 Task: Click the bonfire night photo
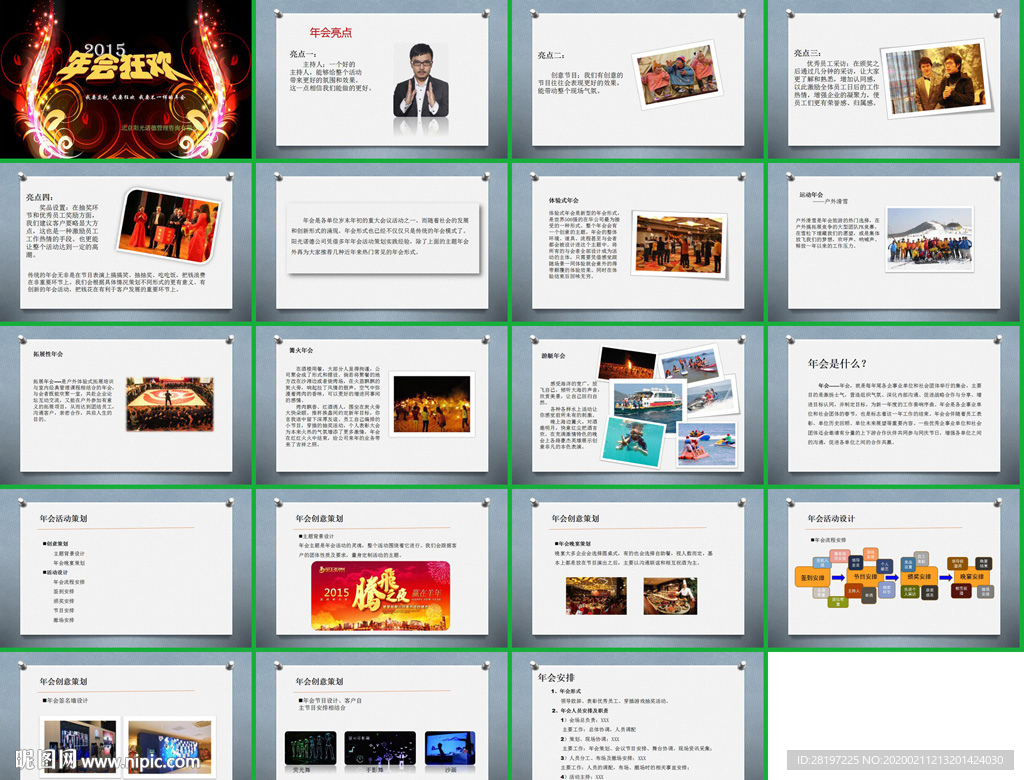pyautogui.click(x=432, y=403)
